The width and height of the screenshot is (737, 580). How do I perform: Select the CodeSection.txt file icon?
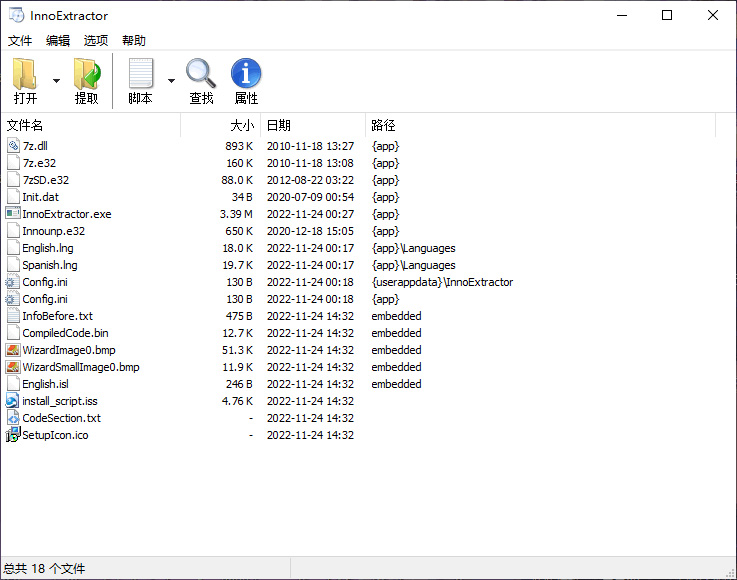tap(13, 418)
